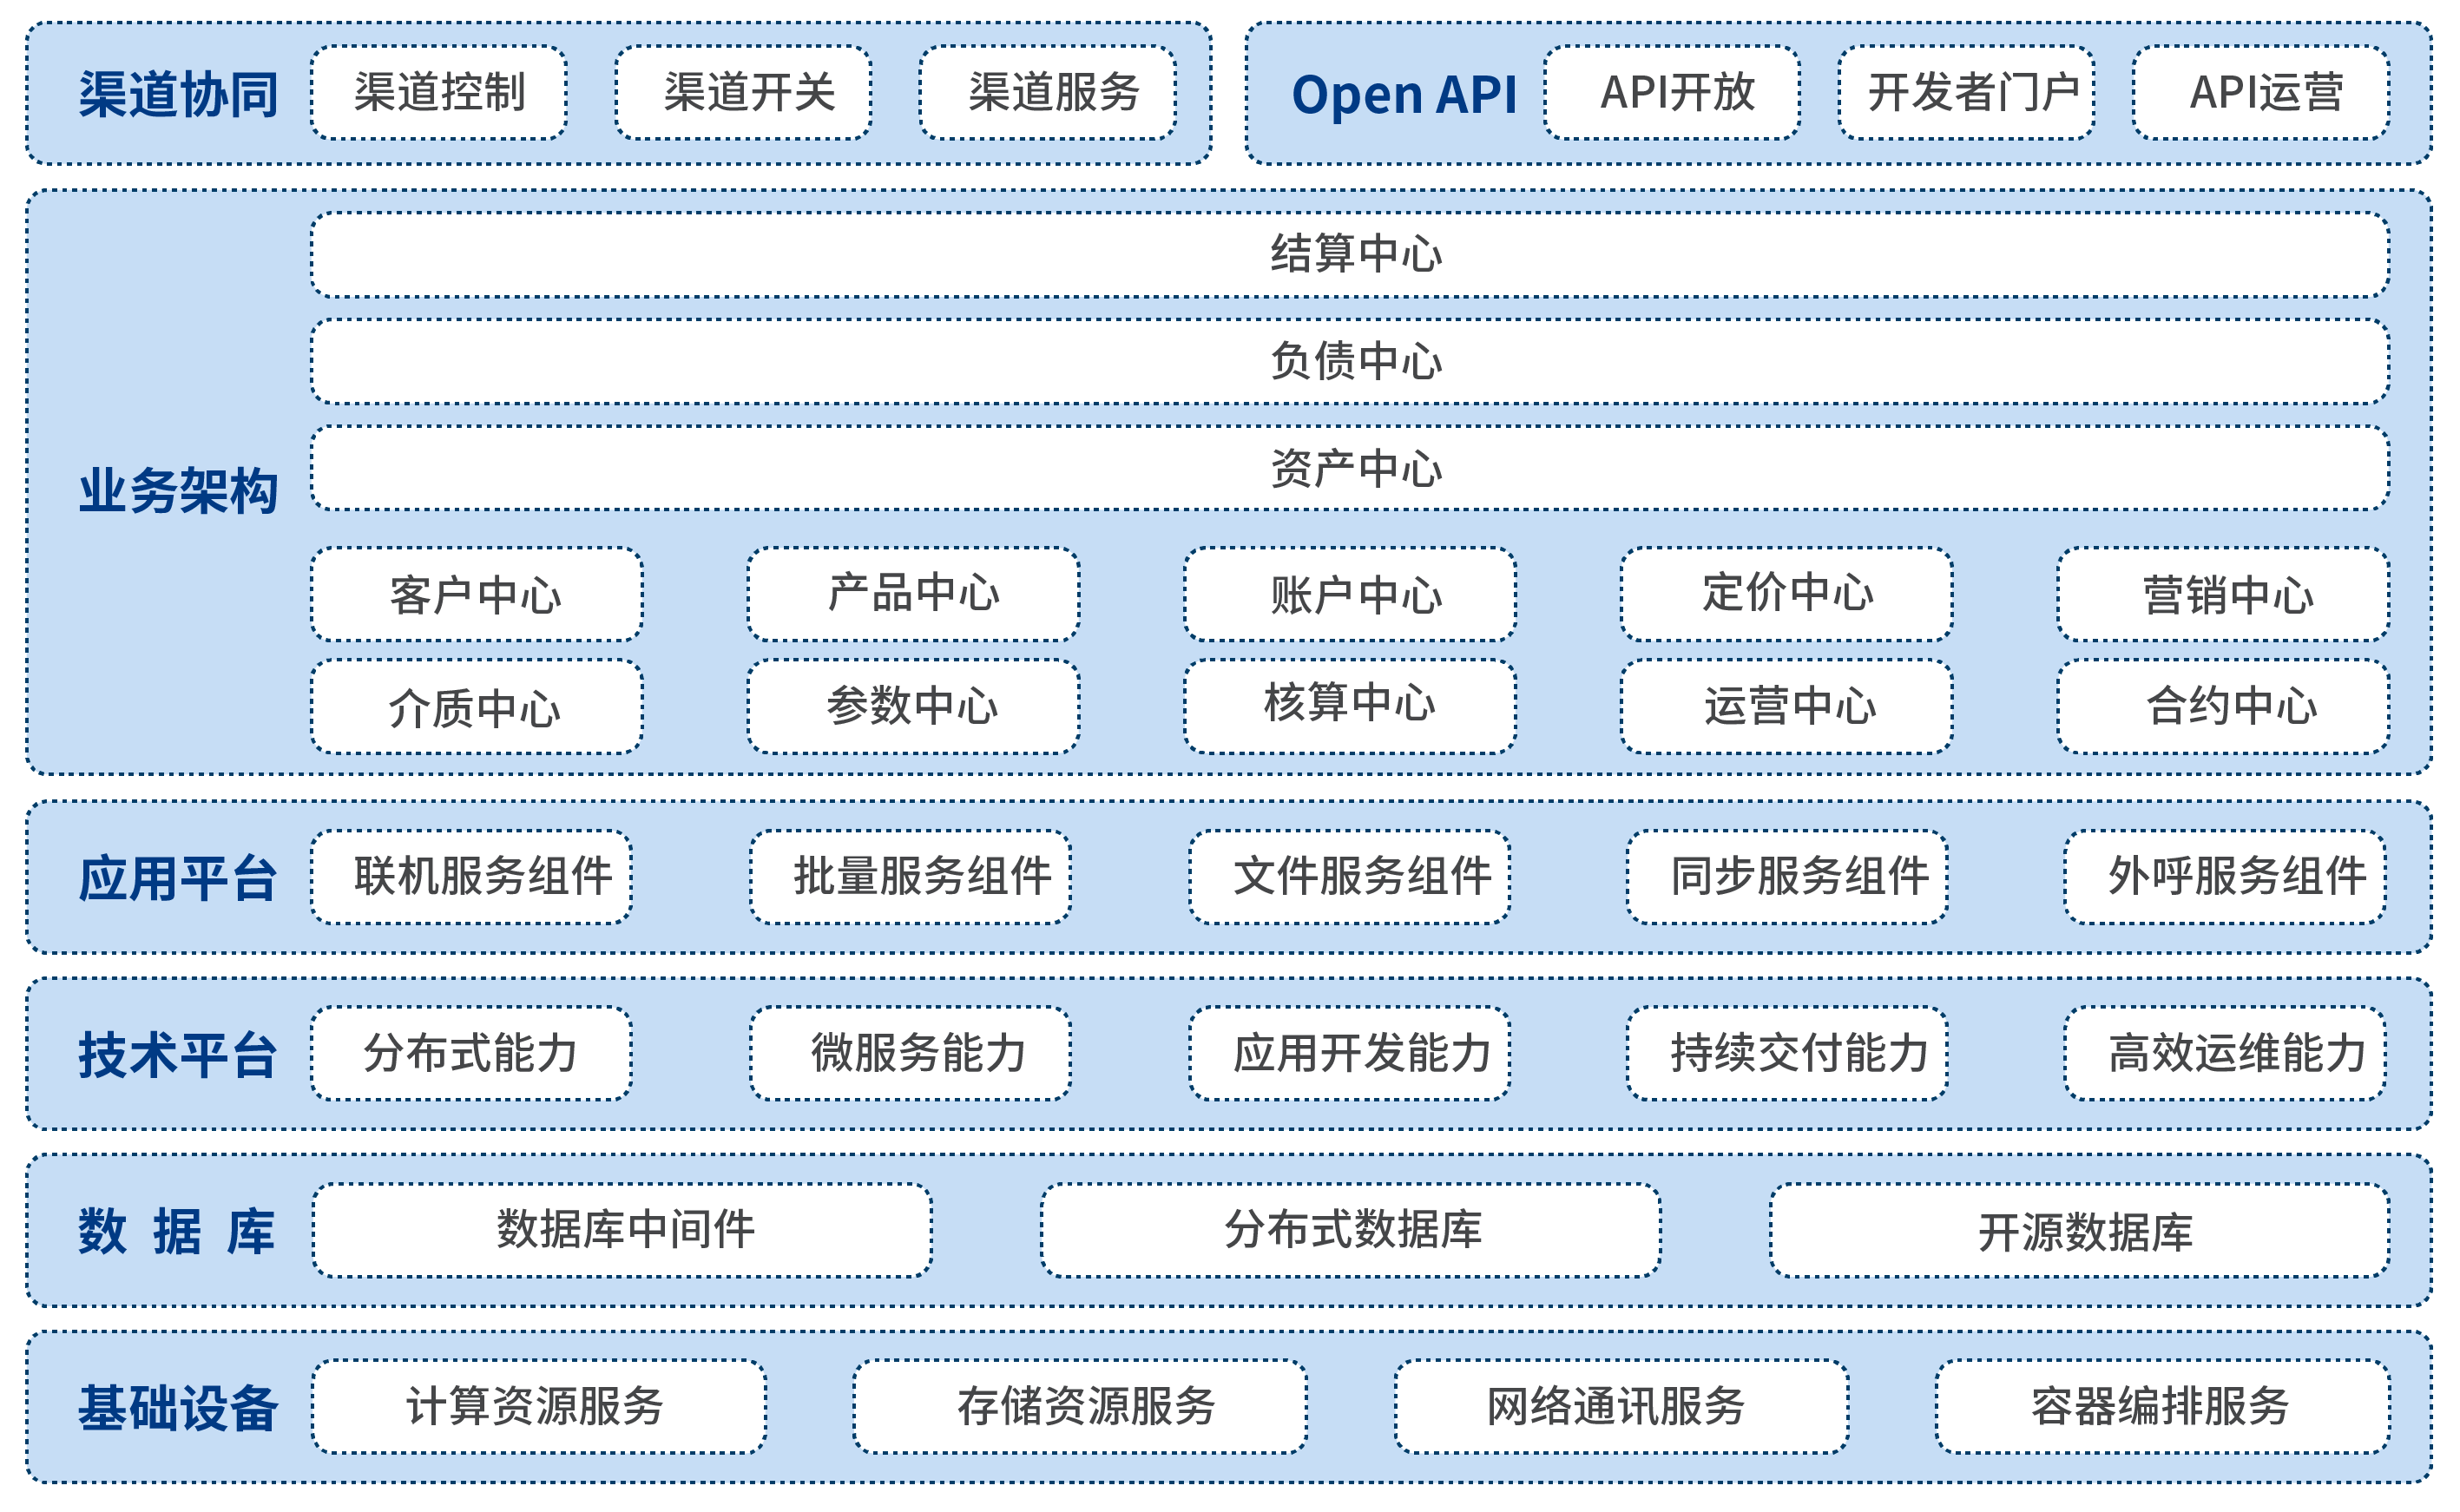2460x1512 pixels.
Task: Select the 结算中心 bar
Action: [x=1350, y=254]
